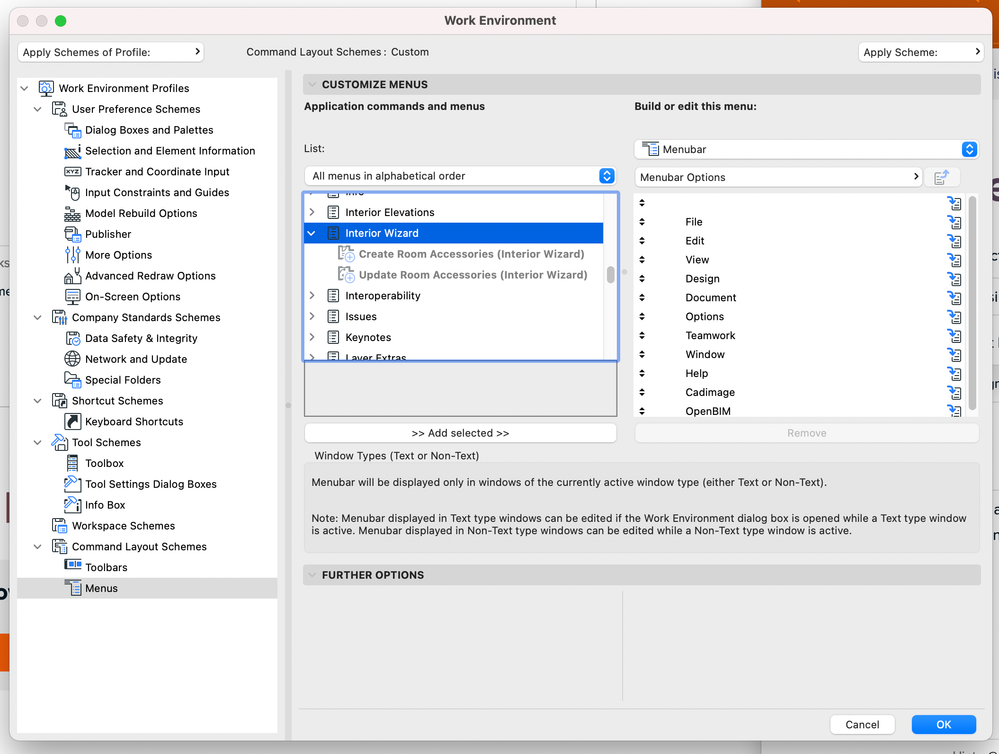
Task: Expand the Interior Elevations menu entry
Action: [312, 212]
